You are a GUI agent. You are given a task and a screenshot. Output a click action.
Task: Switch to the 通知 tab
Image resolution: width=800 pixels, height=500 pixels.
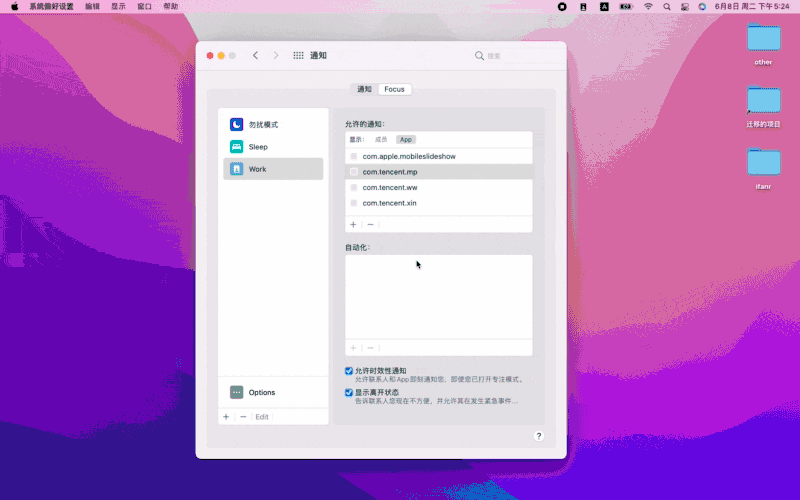coord(364,89)
